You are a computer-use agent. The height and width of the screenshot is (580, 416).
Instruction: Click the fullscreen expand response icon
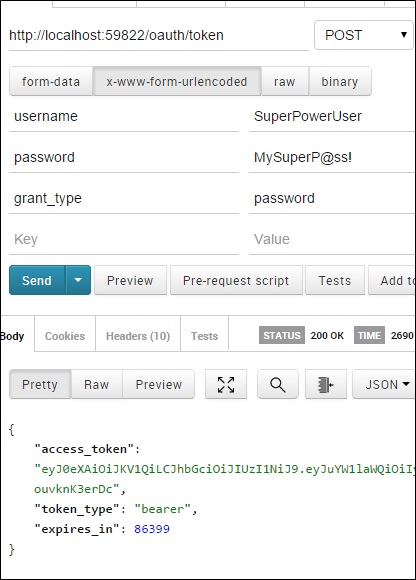coord(226,384)
